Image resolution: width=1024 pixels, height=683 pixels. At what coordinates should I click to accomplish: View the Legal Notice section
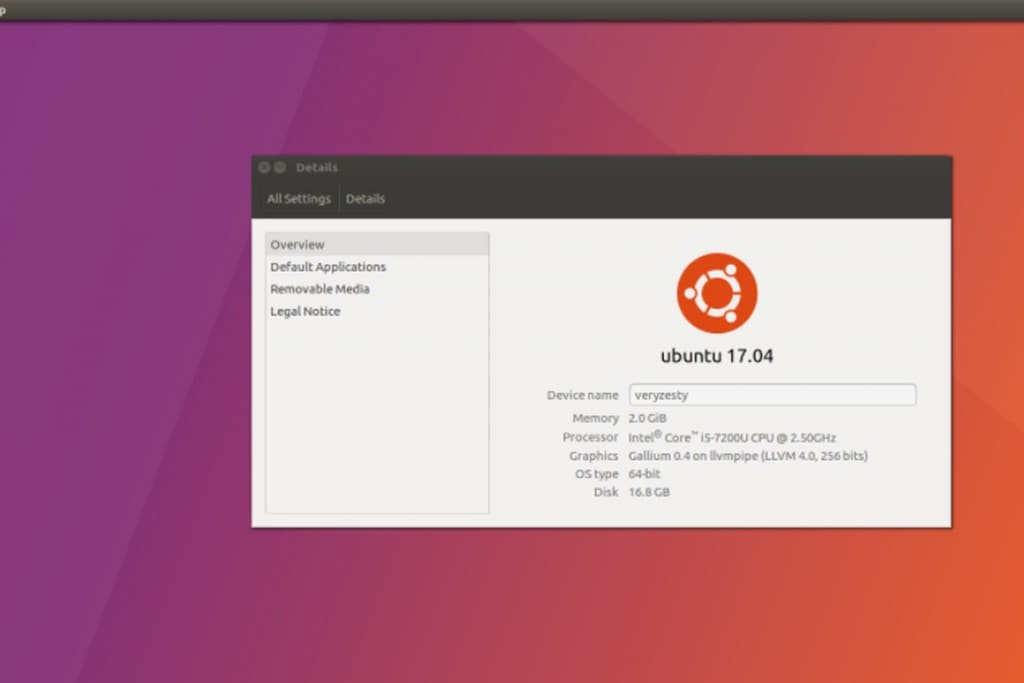point(304,311)
